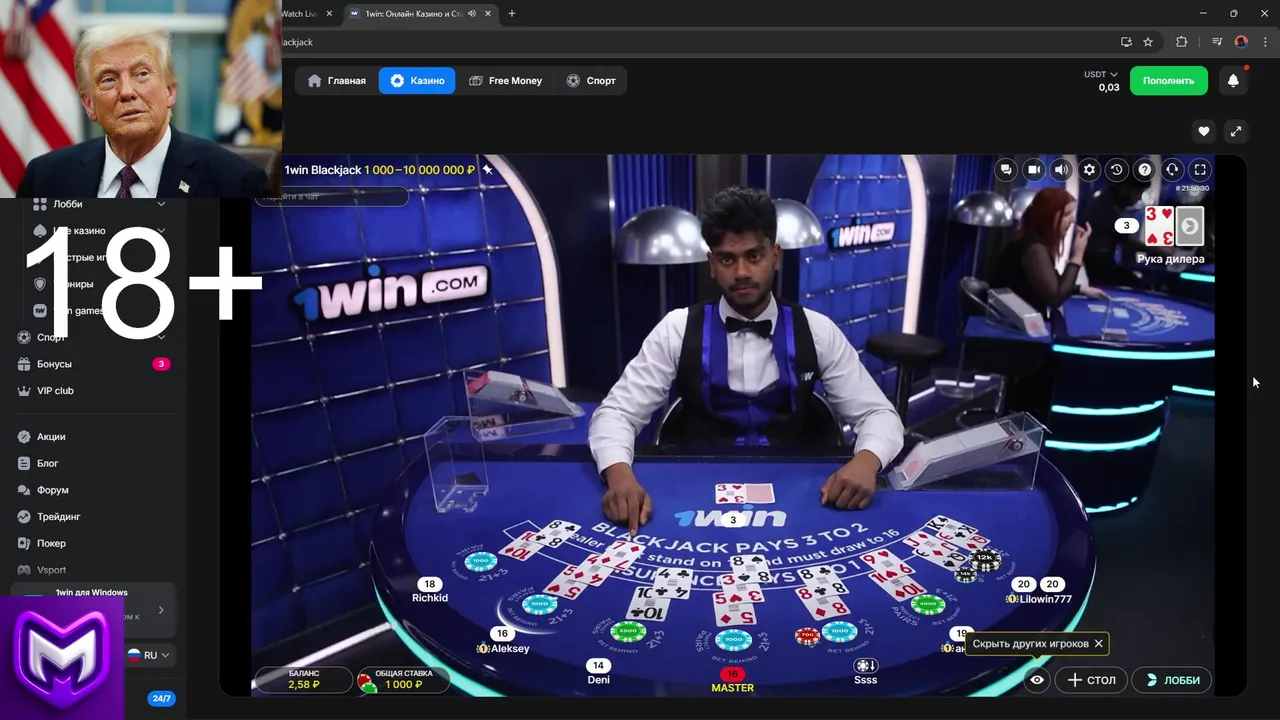Switch to the Спорт top tab
The image size is (1280, 720).
(591, 81)
